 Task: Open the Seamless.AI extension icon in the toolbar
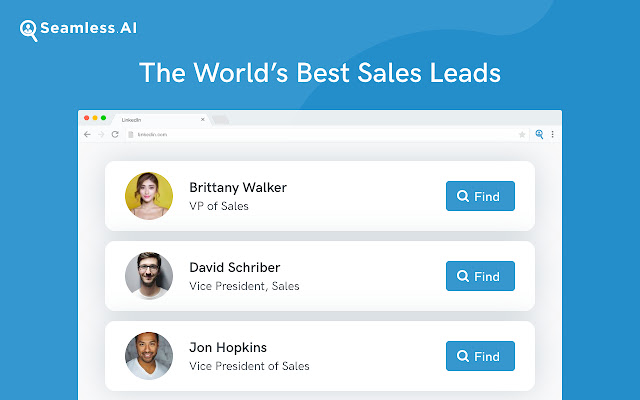tap(539, 134)
